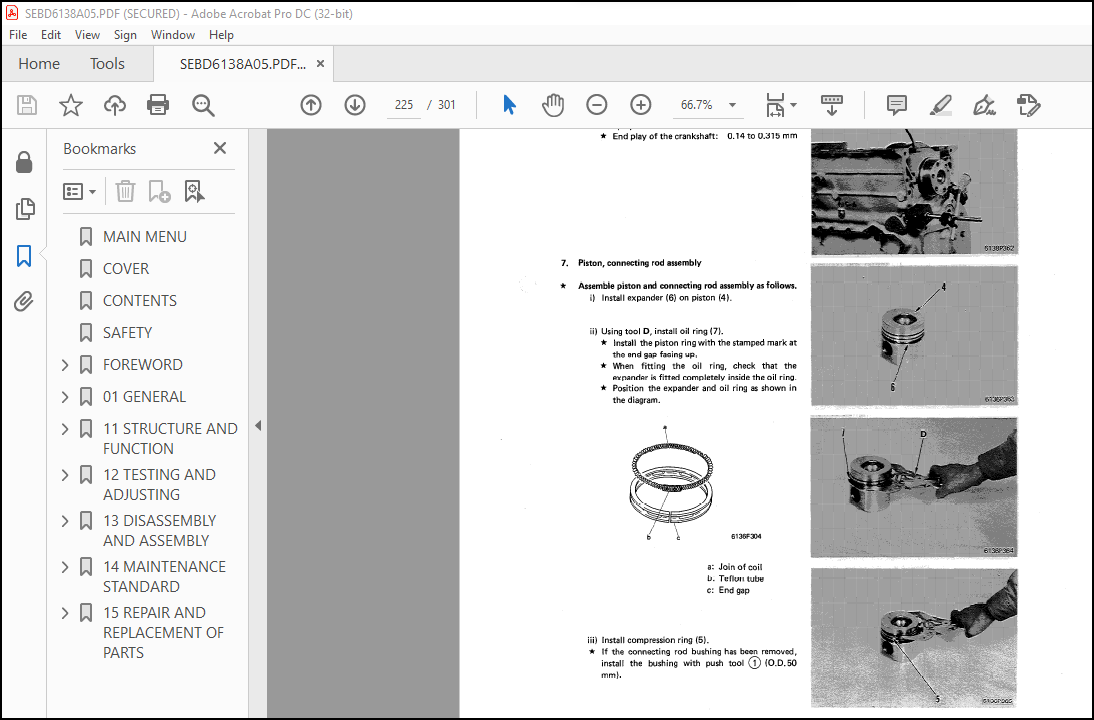Click find current bookmark icon
Viewport: 1094px width, 720px height.
click(194, 191)
